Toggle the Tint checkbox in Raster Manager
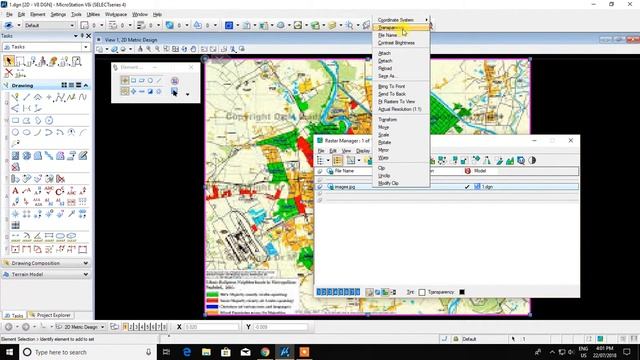Image resolution: width=640 pixels, height=360 pixels. click(422, 292)
